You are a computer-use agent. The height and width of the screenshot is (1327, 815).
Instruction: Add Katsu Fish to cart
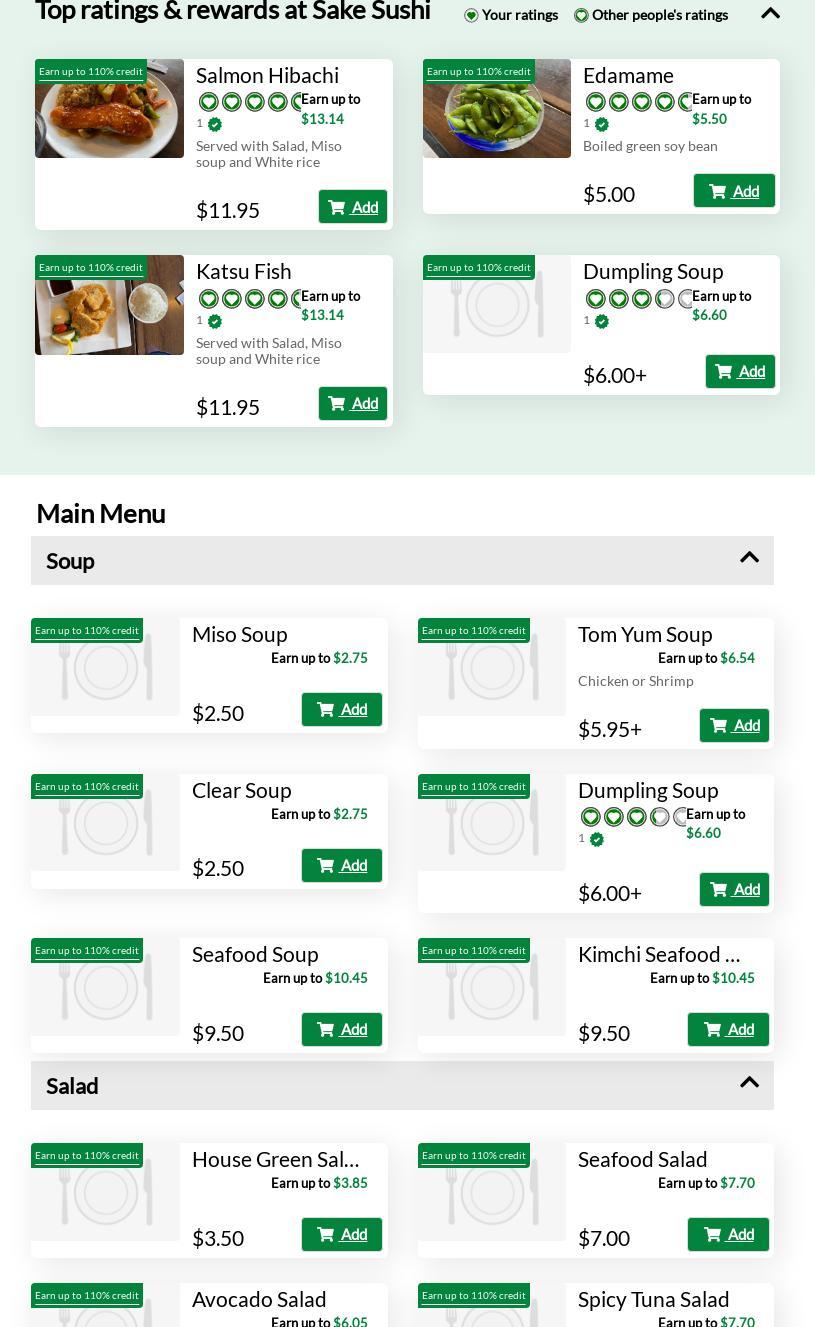pos(353,403)
